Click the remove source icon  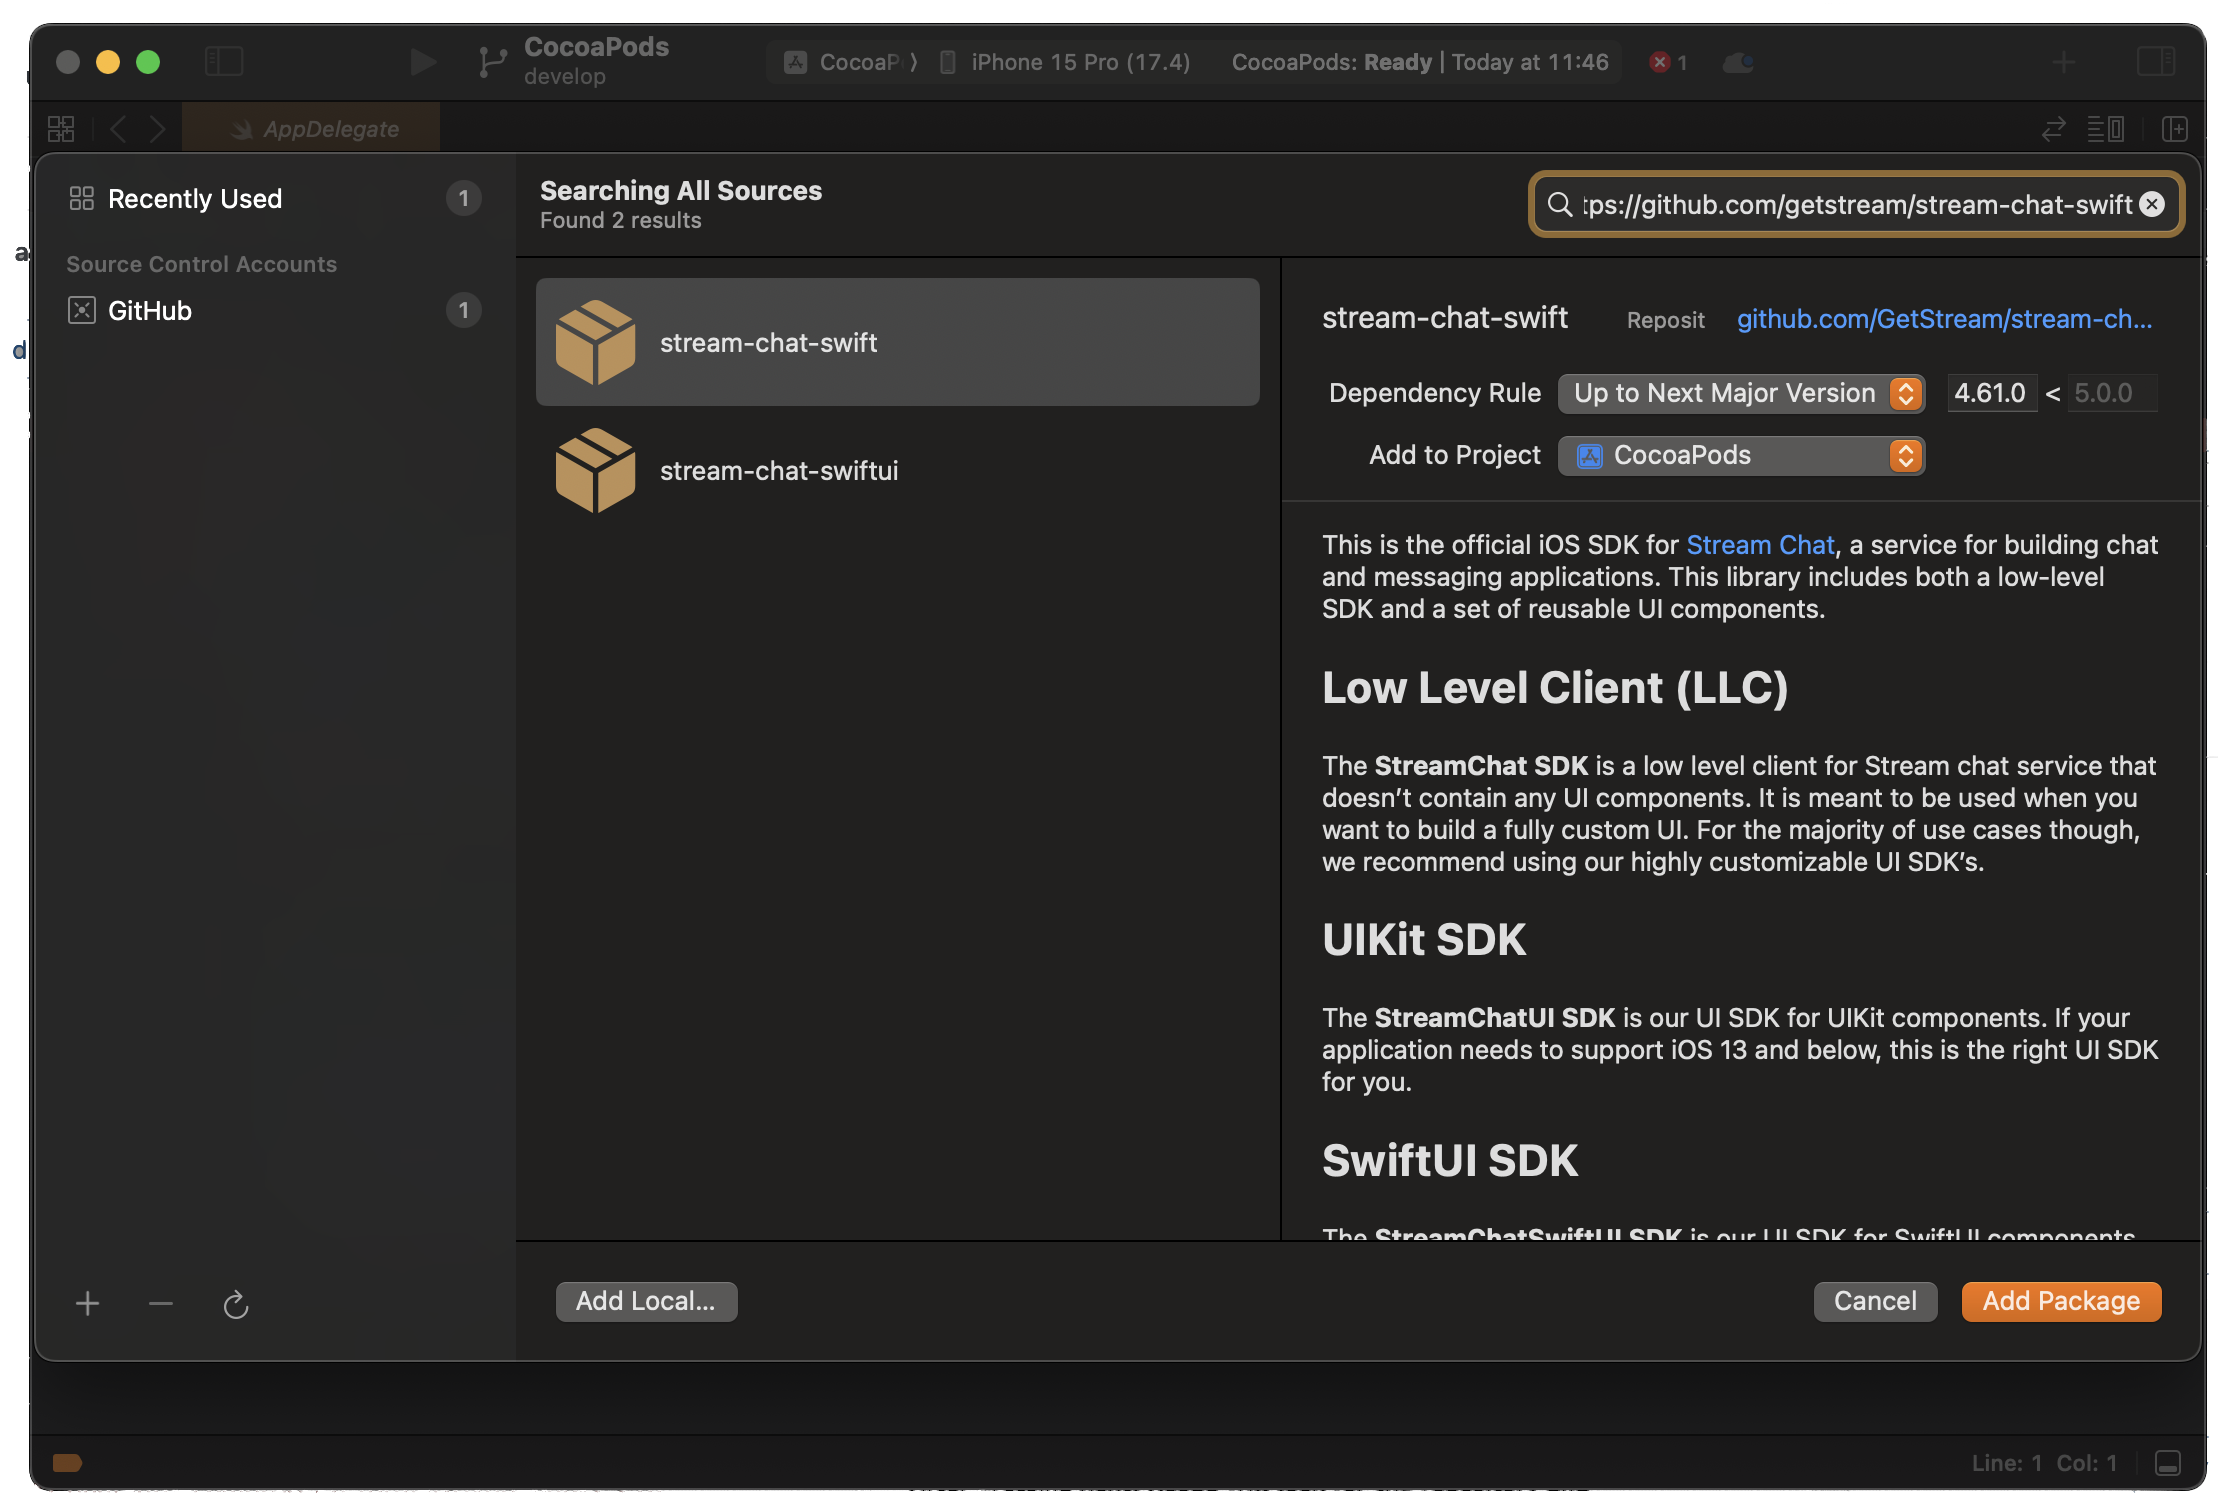coord(160,1299)
